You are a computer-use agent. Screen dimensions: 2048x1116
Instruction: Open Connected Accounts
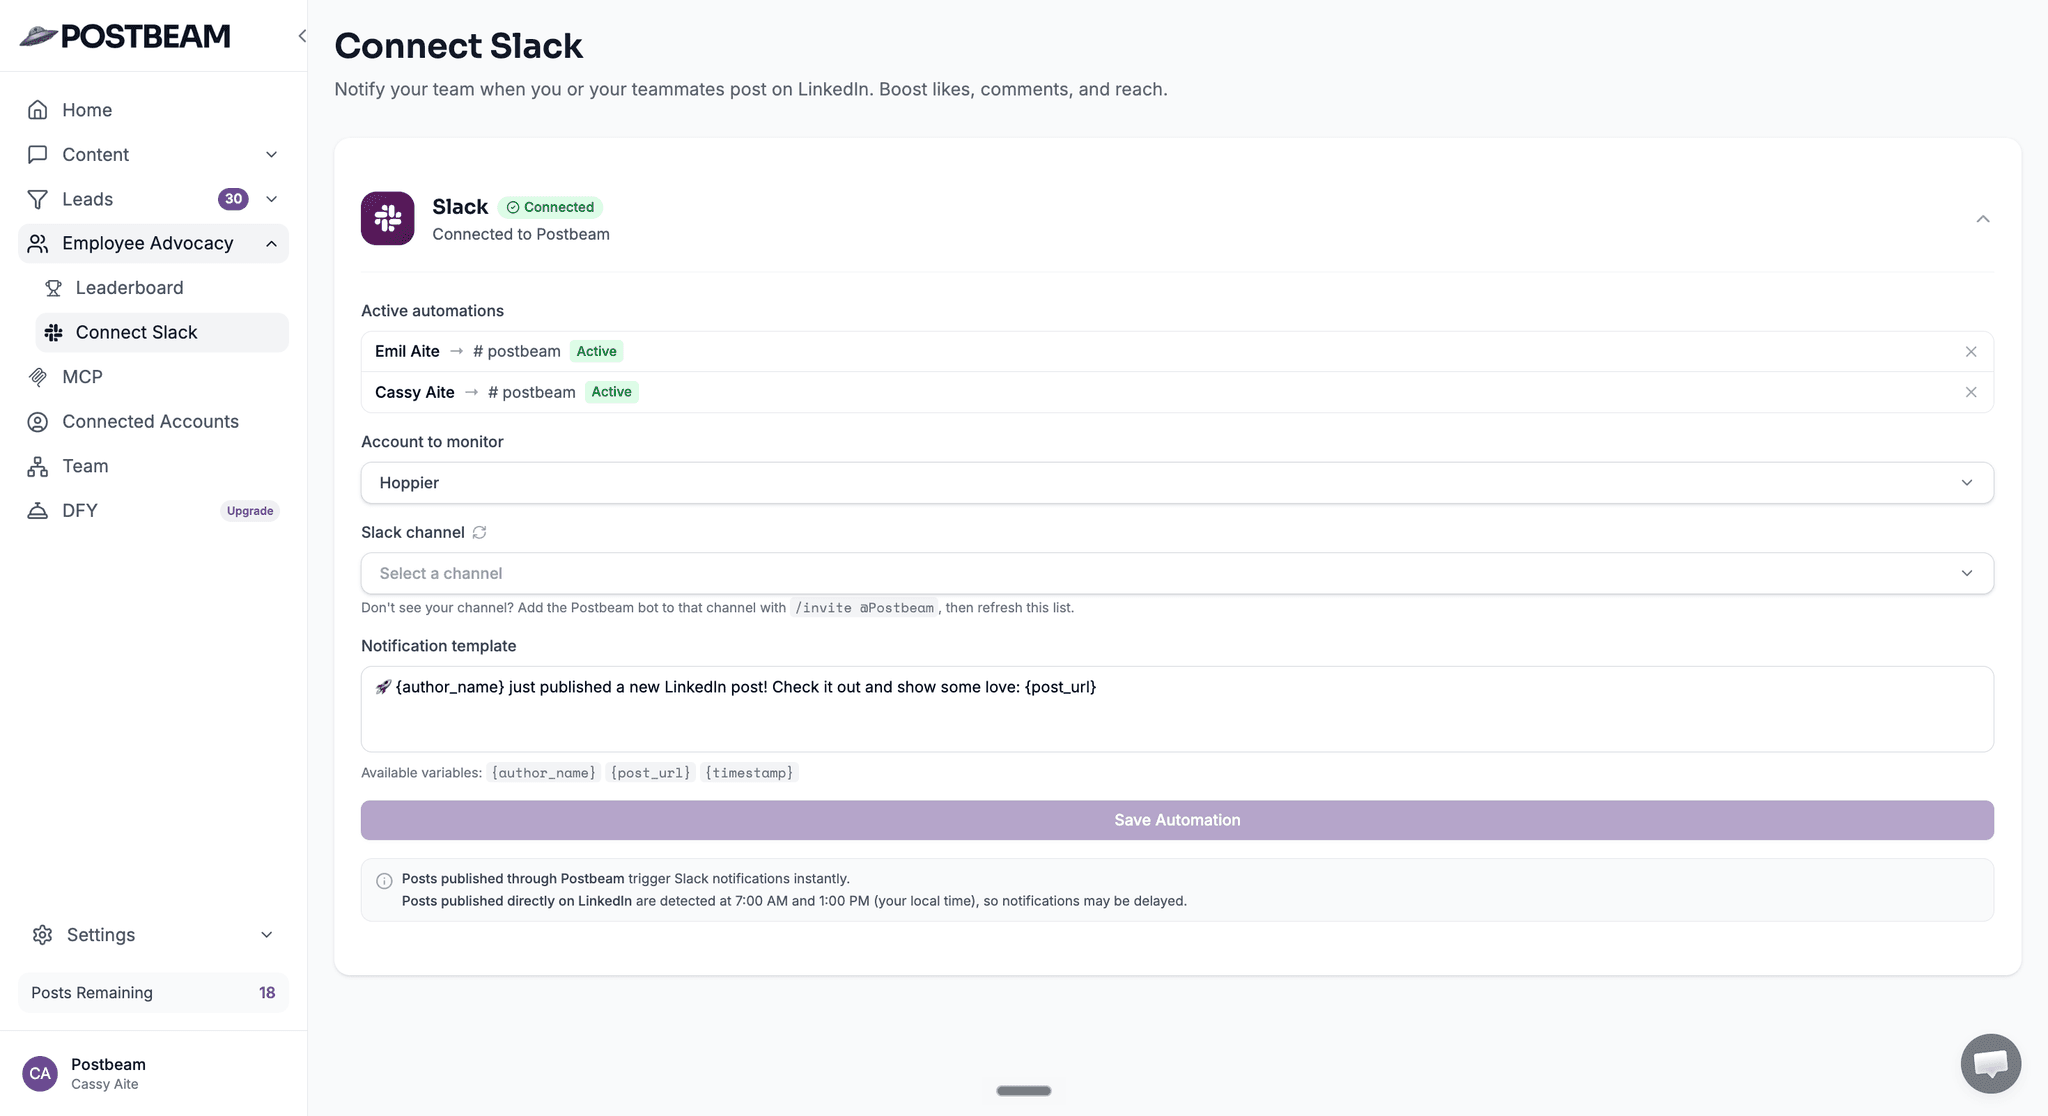[x=153, y=421]
